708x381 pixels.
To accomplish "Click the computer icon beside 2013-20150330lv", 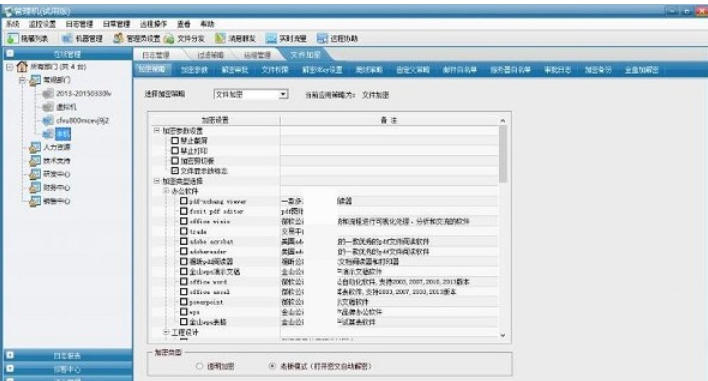I will pyautogui.click(x=48, y=94).
